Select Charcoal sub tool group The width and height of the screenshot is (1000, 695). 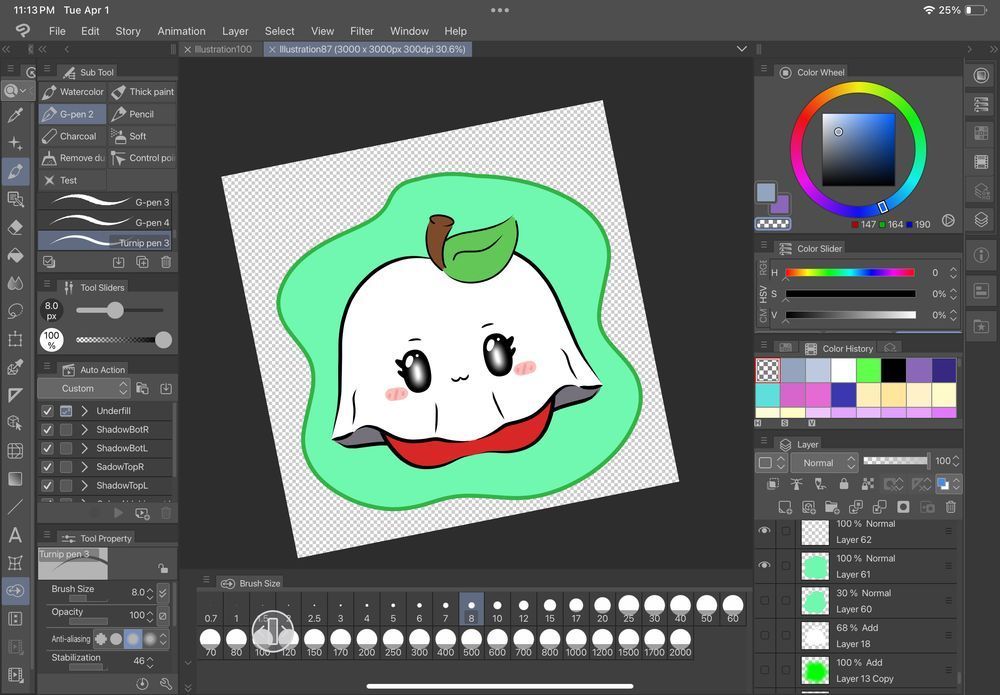pos(72,136)
